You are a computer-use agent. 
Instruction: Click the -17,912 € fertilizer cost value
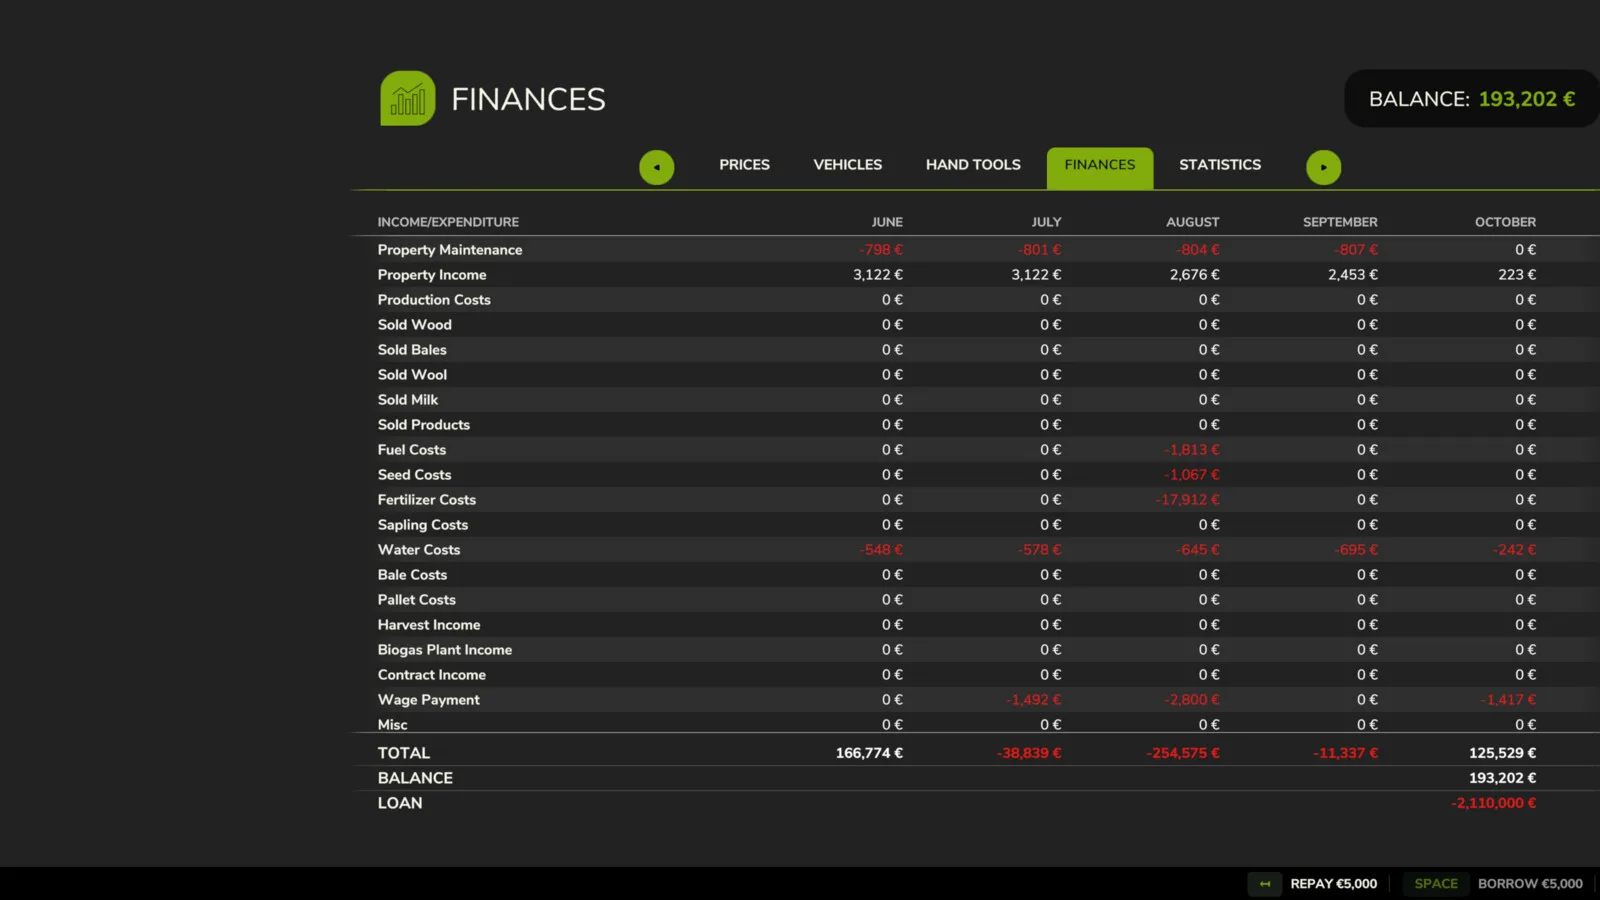point(1188,500)
